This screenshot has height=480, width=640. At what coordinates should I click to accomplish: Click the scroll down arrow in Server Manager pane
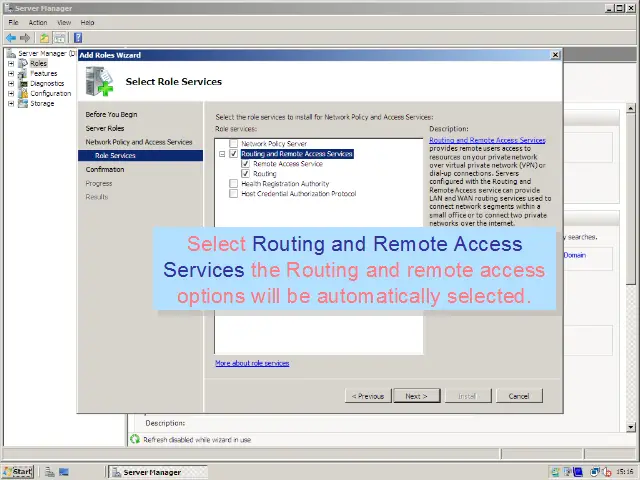click(631, 427)
